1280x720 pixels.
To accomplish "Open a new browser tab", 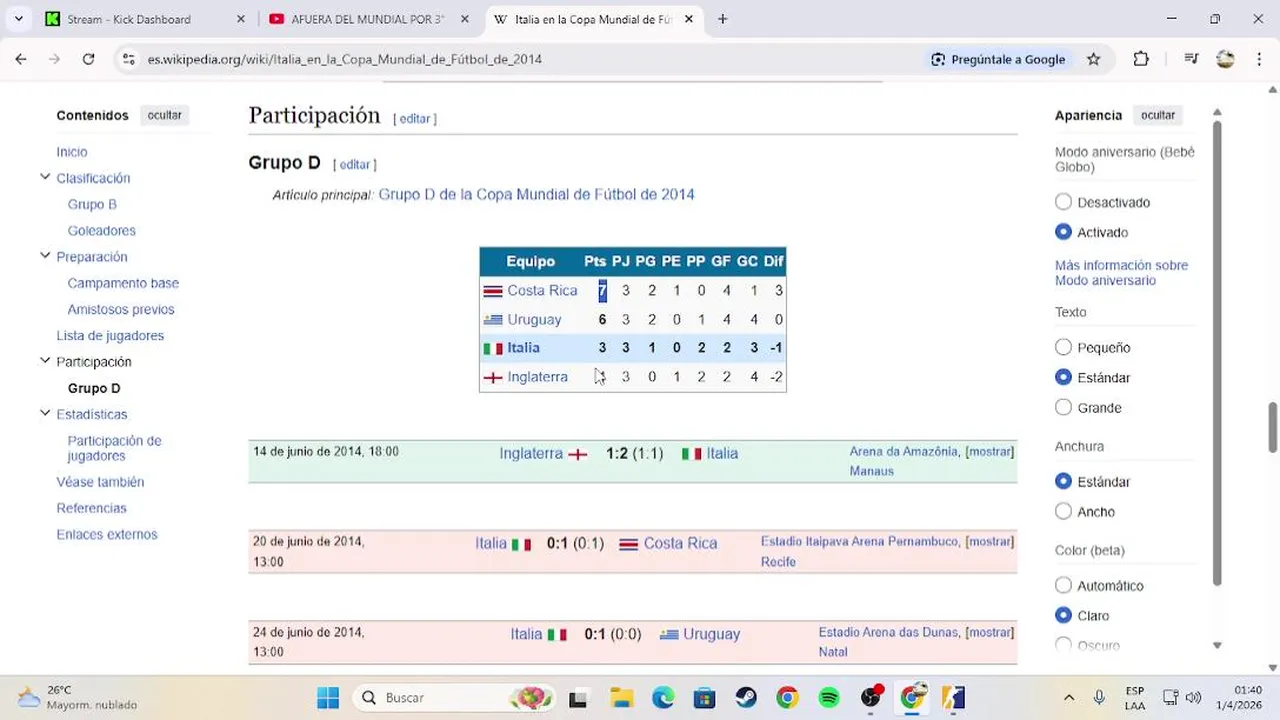I will [722, 19].
